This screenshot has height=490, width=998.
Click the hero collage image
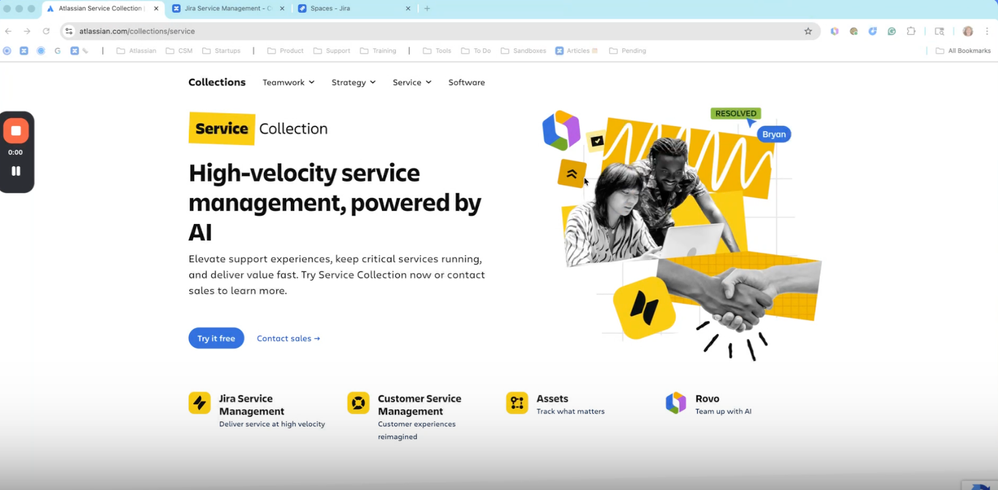tap(681, 235)
